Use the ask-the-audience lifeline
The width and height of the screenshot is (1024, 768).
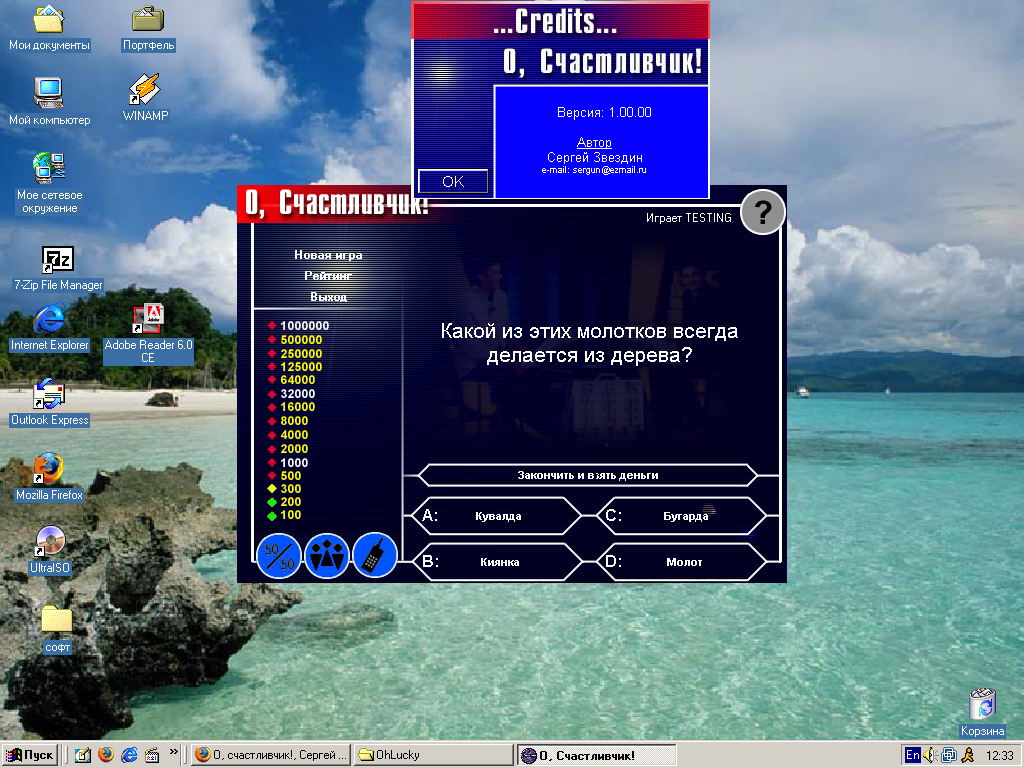[x=326, y=556]
